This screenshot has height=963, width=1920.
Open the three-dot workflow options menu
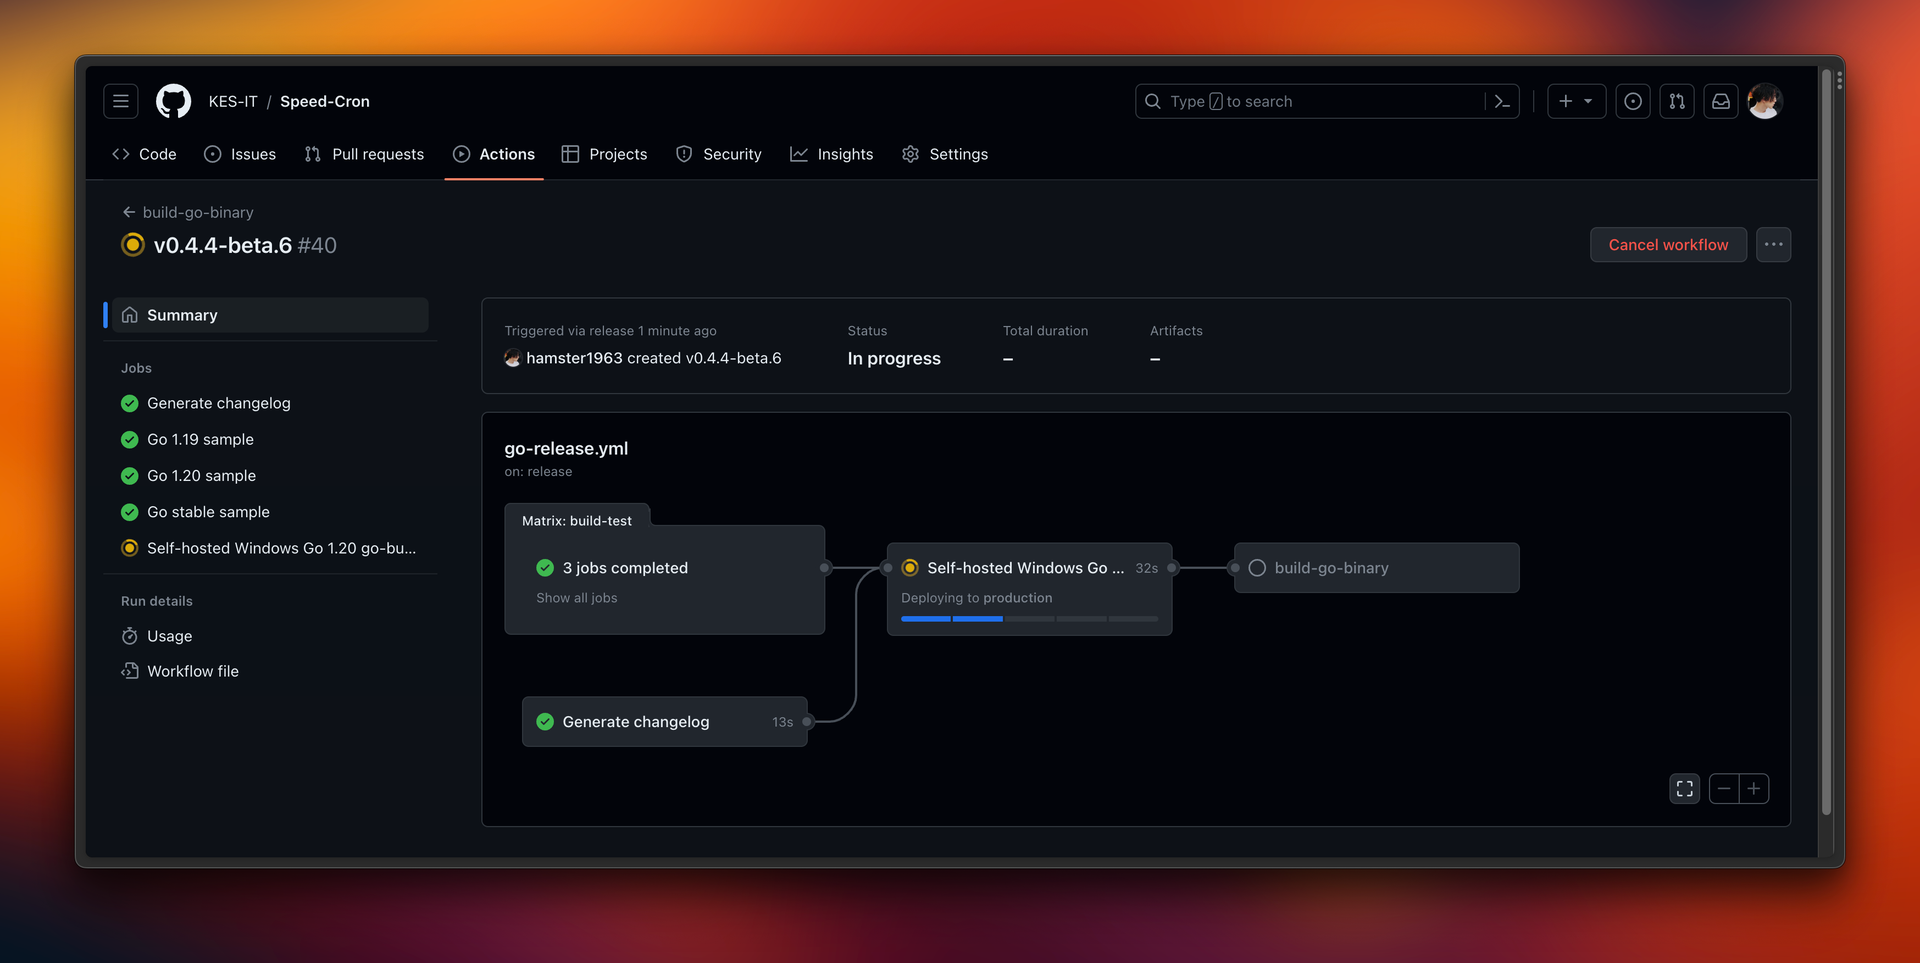(1773, 245)
